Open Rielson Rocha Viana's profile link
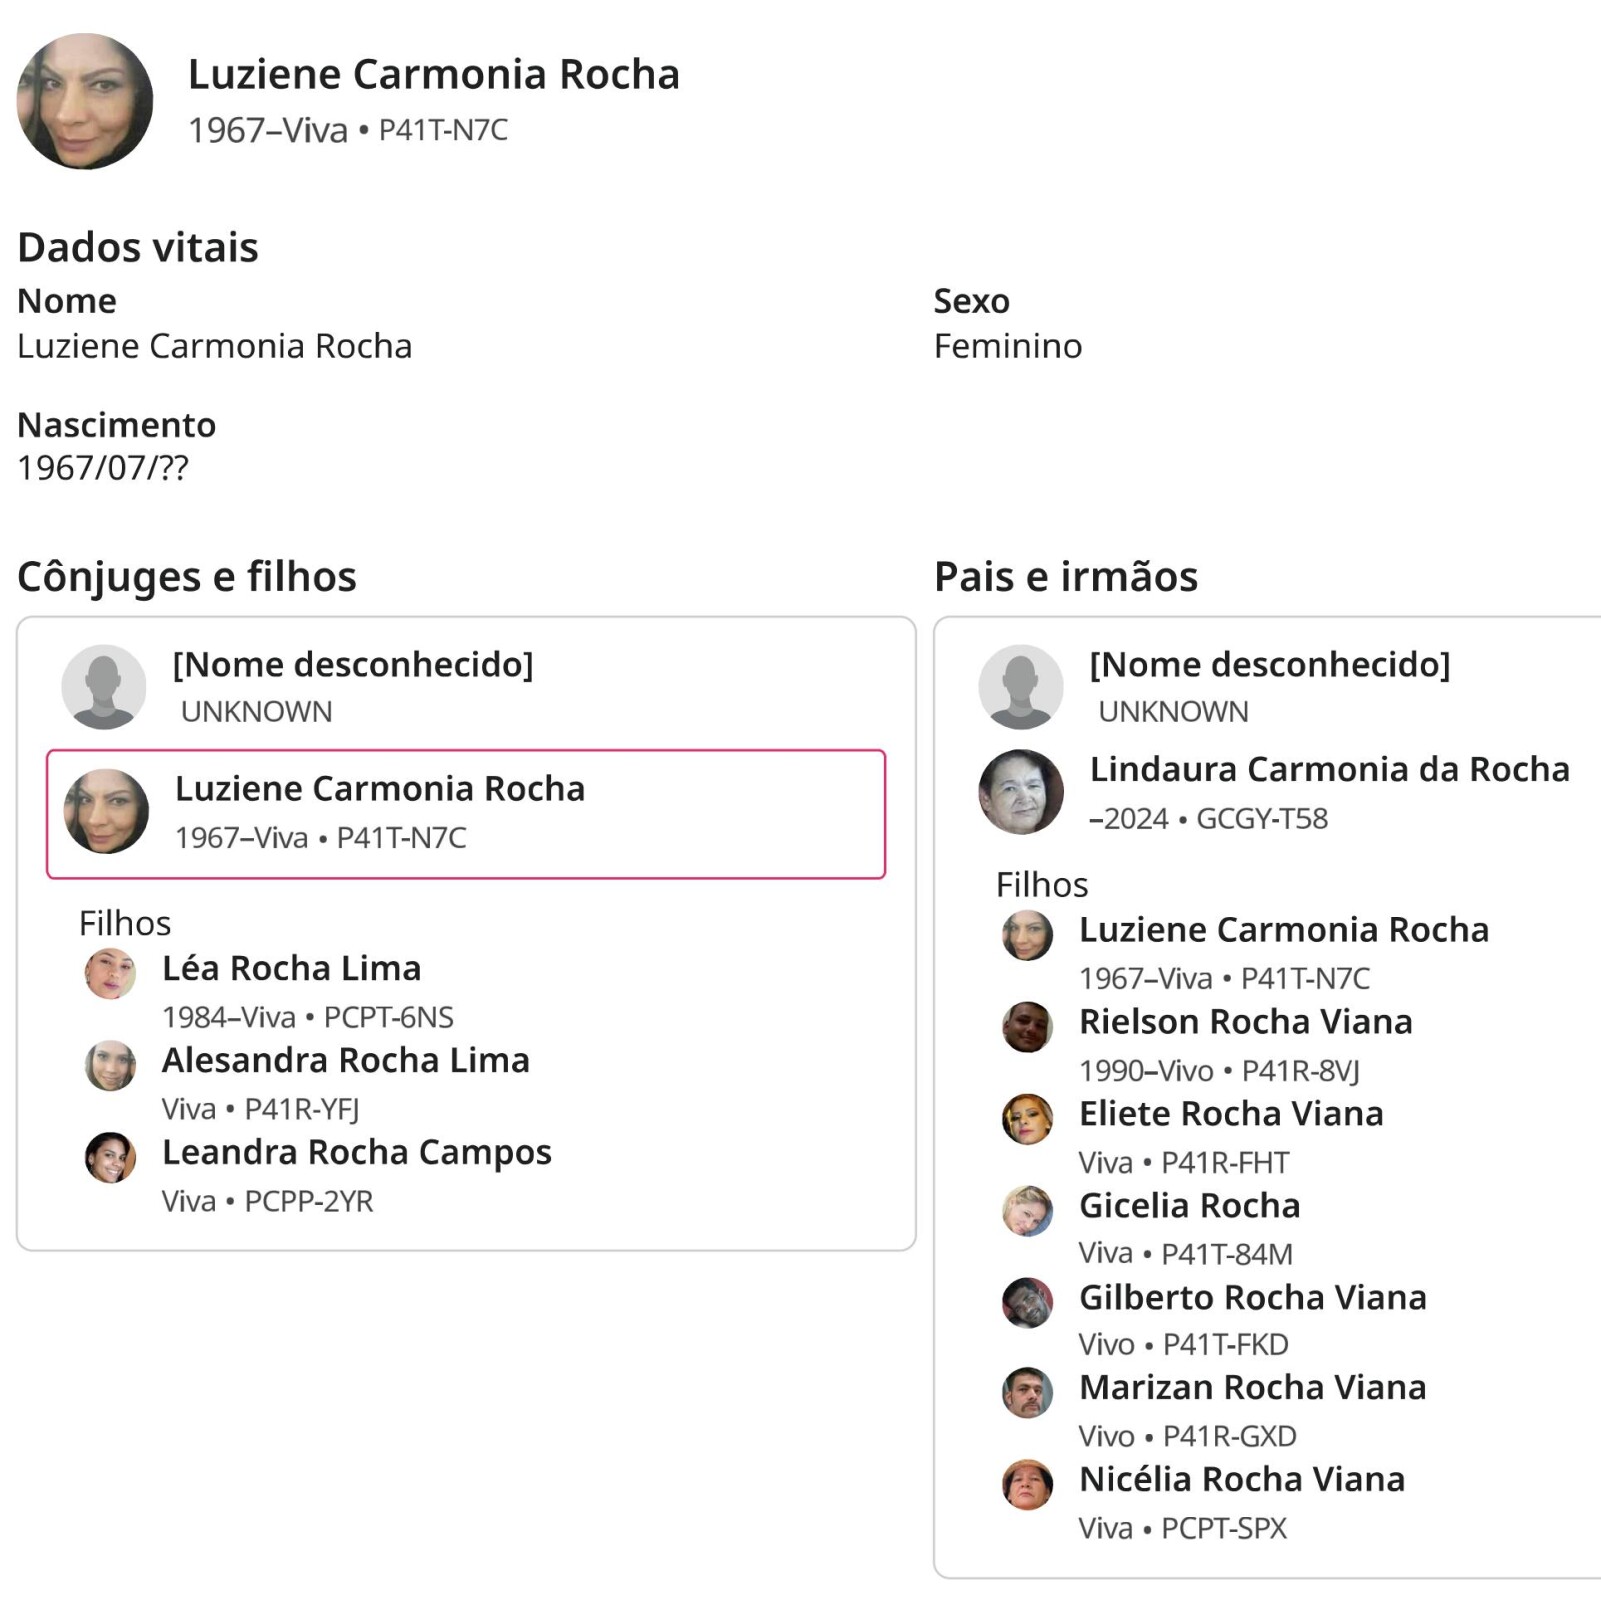Viewport: 1601px width, 1600px height. [1245, 1021]
